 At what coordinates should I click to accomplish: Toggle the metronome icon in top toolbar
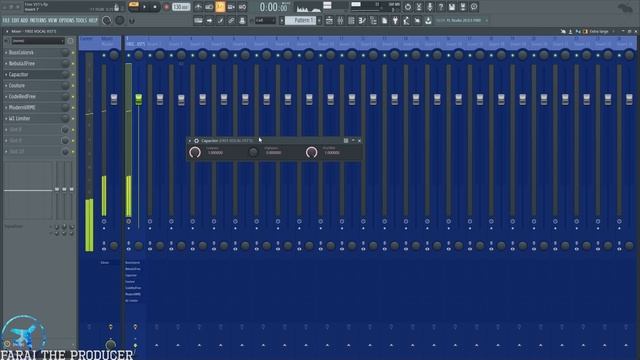(198, 7)
